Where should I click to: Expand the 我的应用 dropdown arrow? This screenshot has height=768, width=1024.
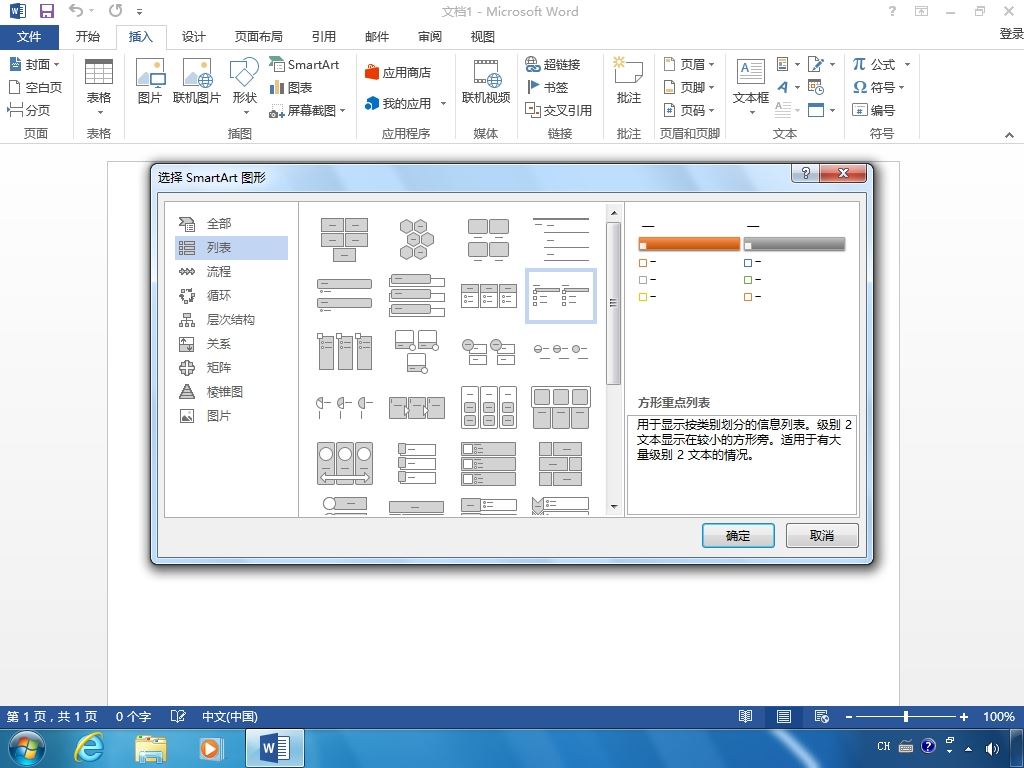(x=443, y=103)
